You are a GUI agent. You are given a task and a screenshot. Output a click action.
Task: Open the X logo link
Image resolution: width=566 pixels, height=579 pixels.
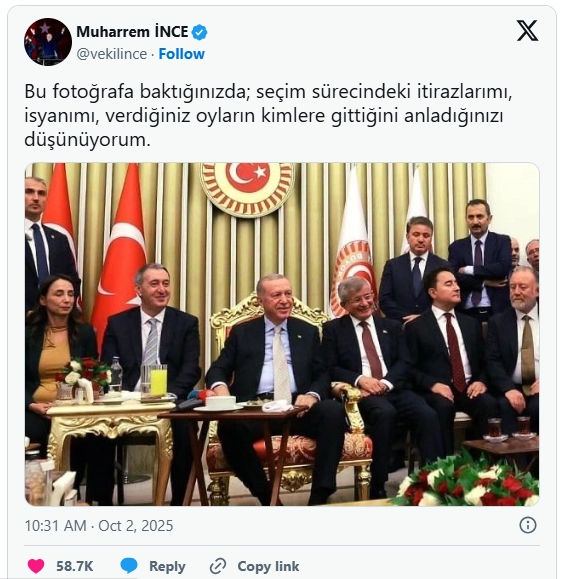(527, 31)
